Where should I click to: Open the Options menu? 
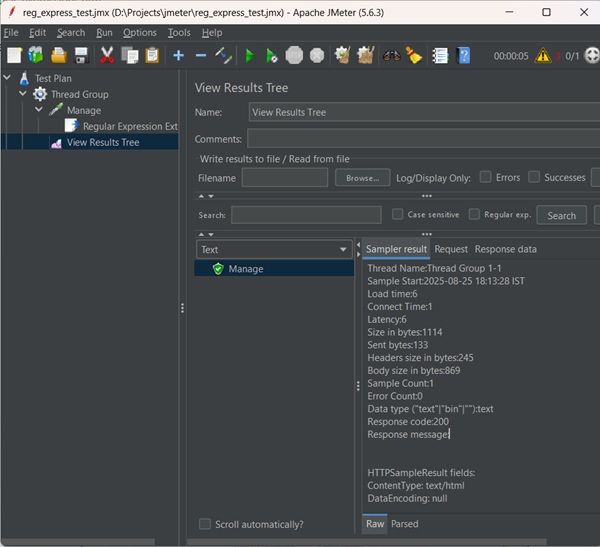point(140,33)
